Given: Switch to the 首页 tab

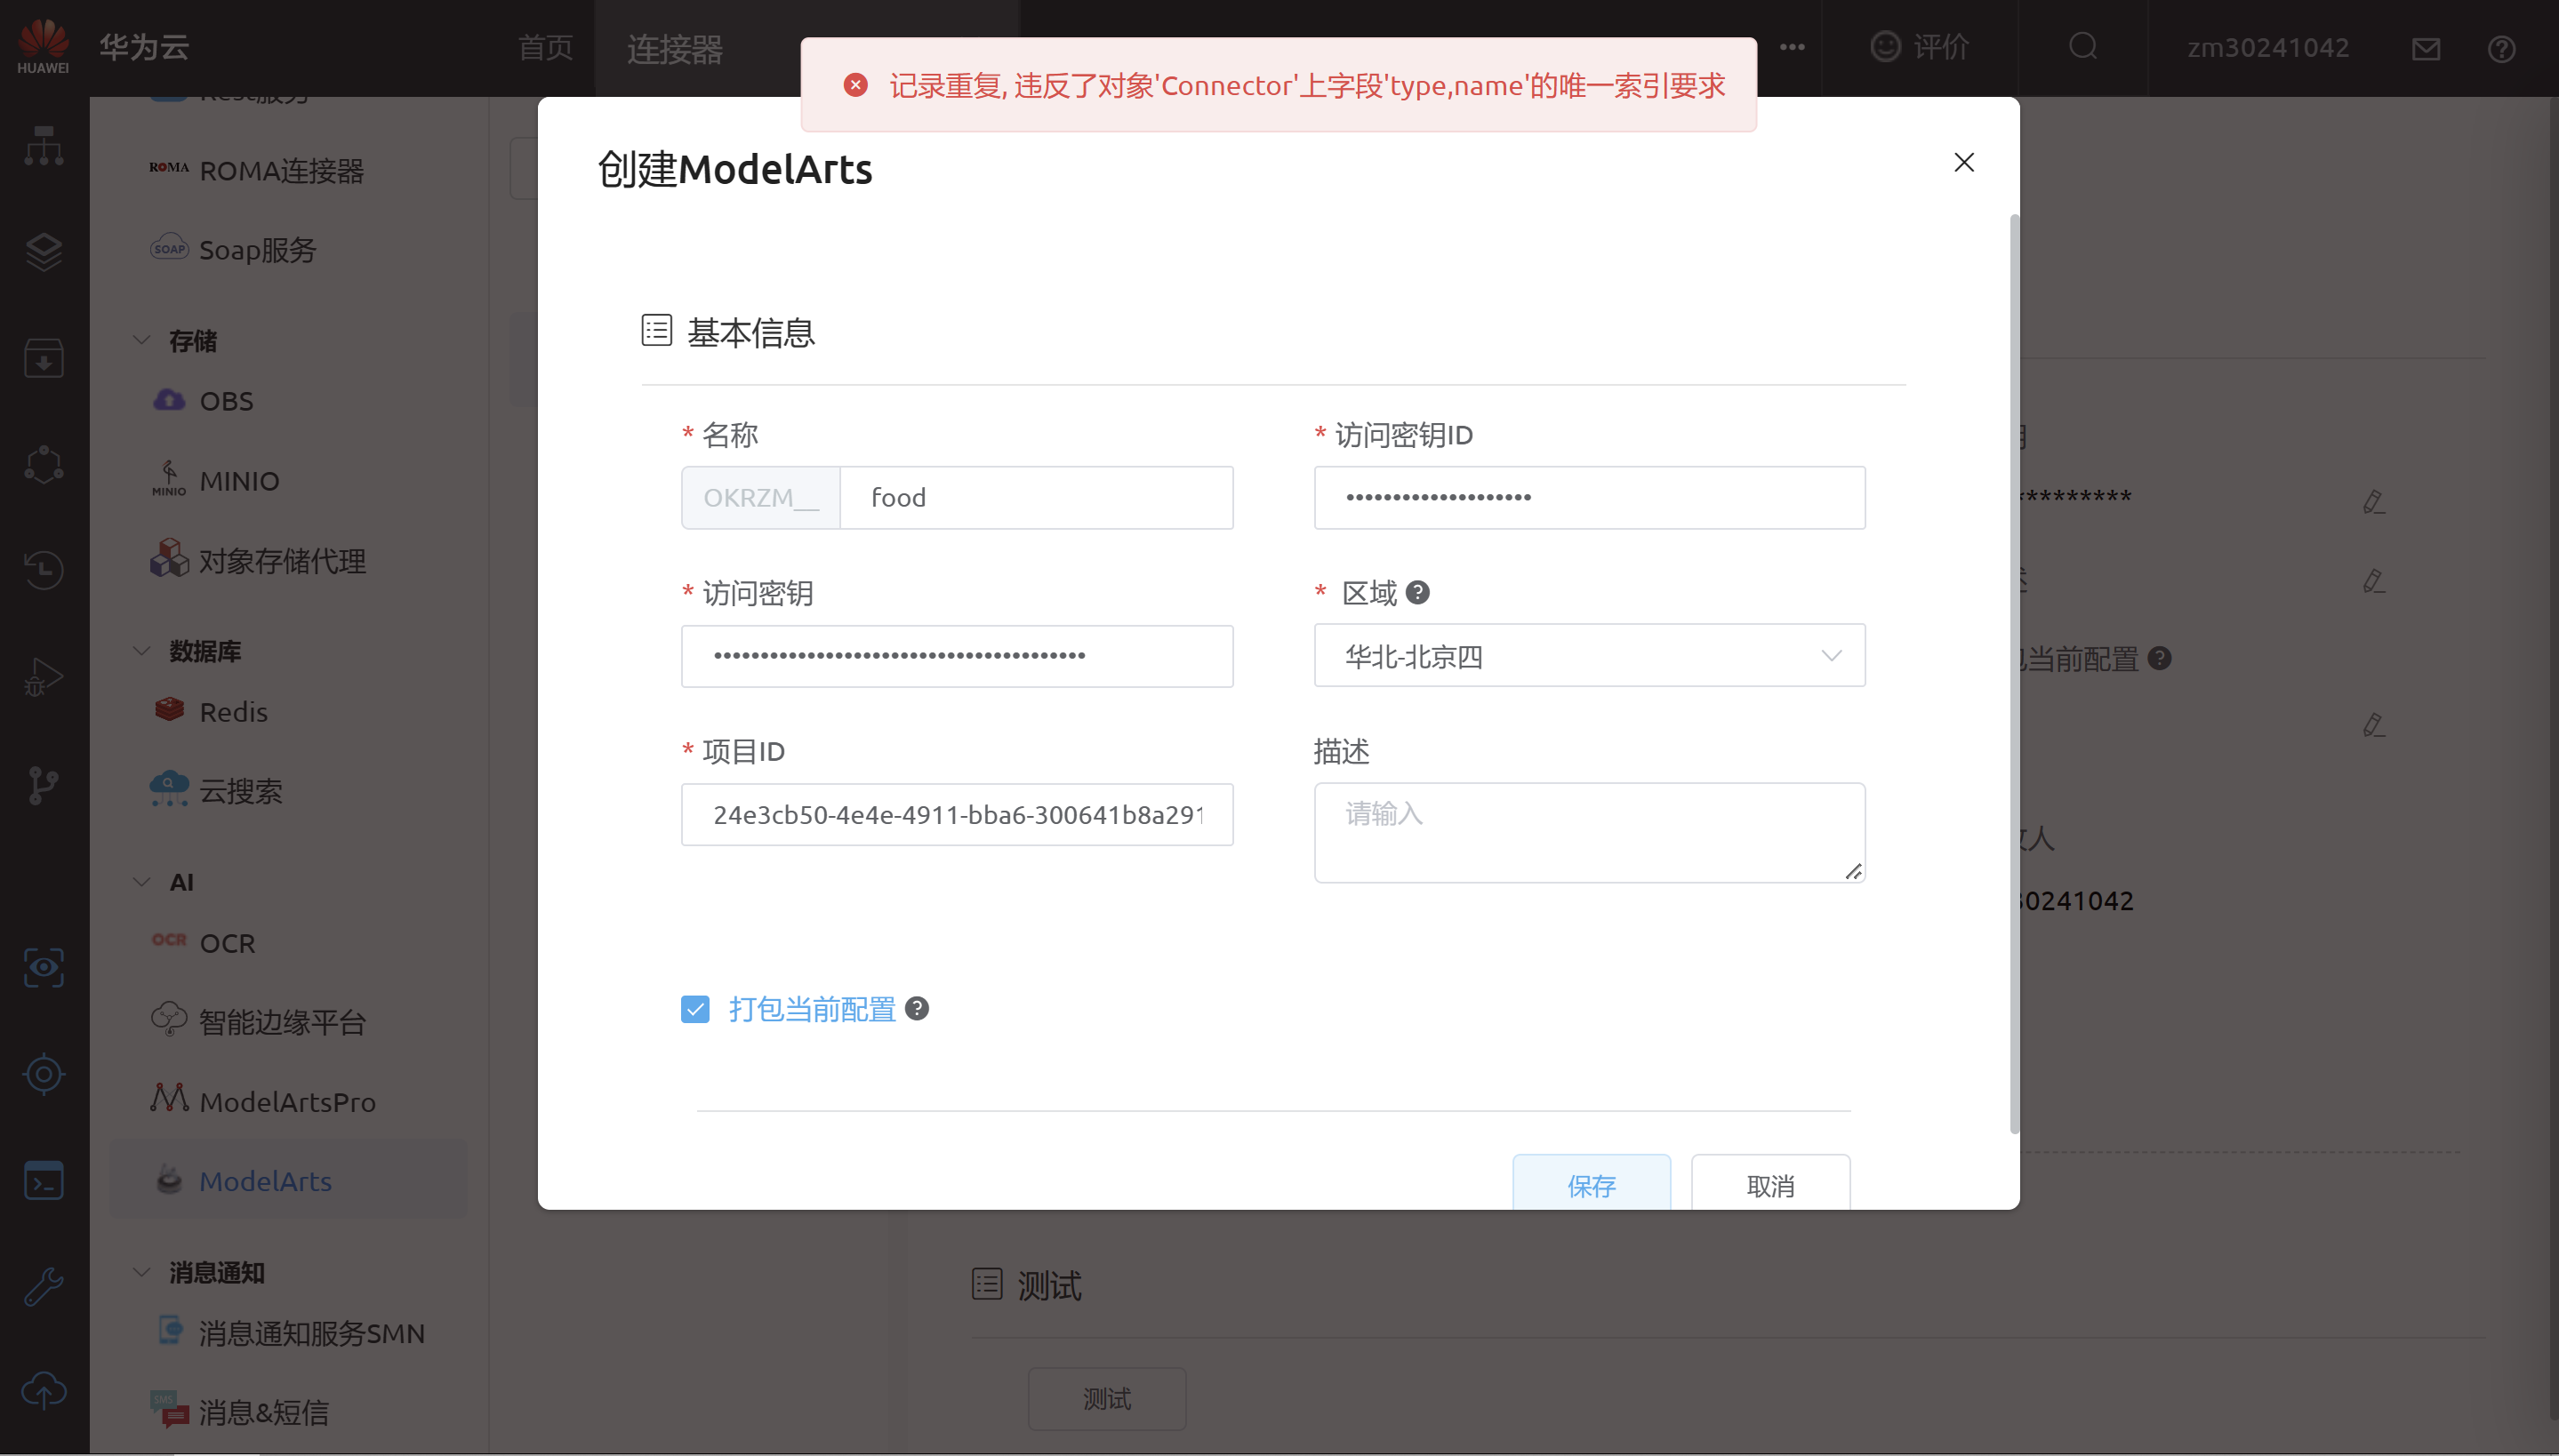Looking at the screenshot, I should tap(545, 48).
